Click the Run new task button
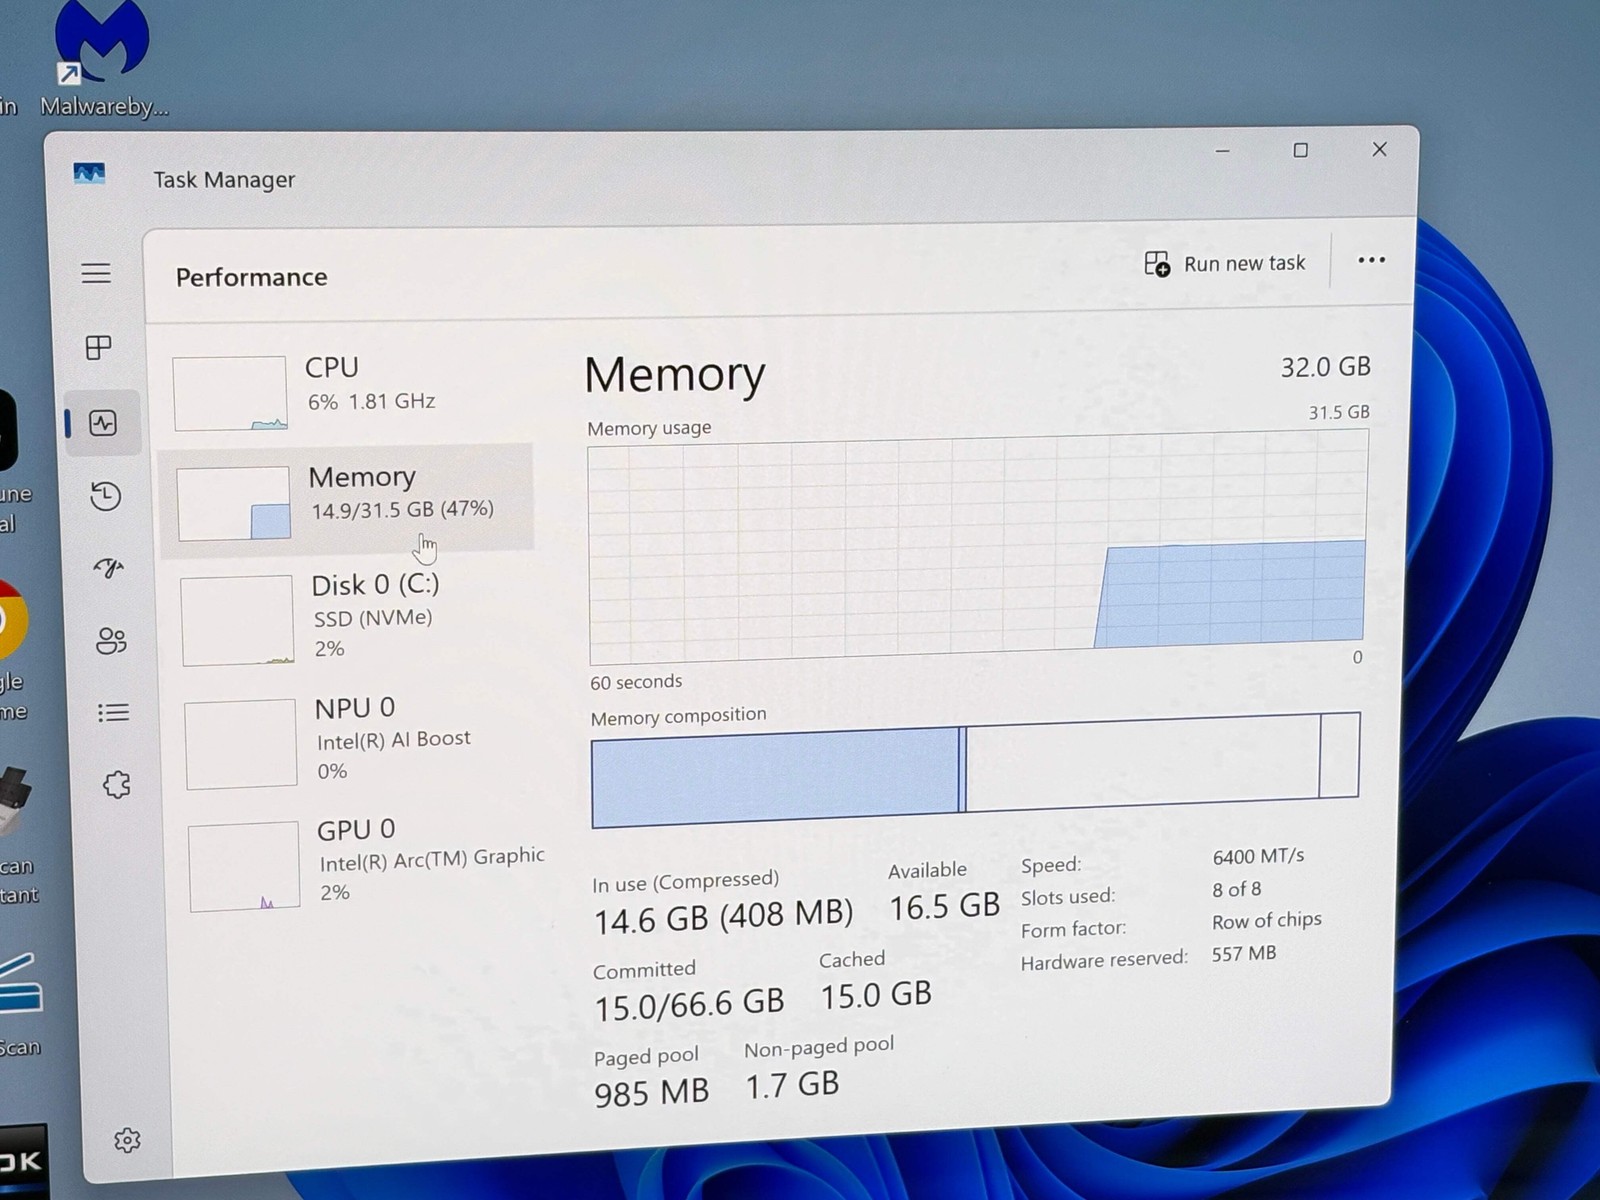The height and width of the screenshot is (1200, 1600). coord(1225,263)
